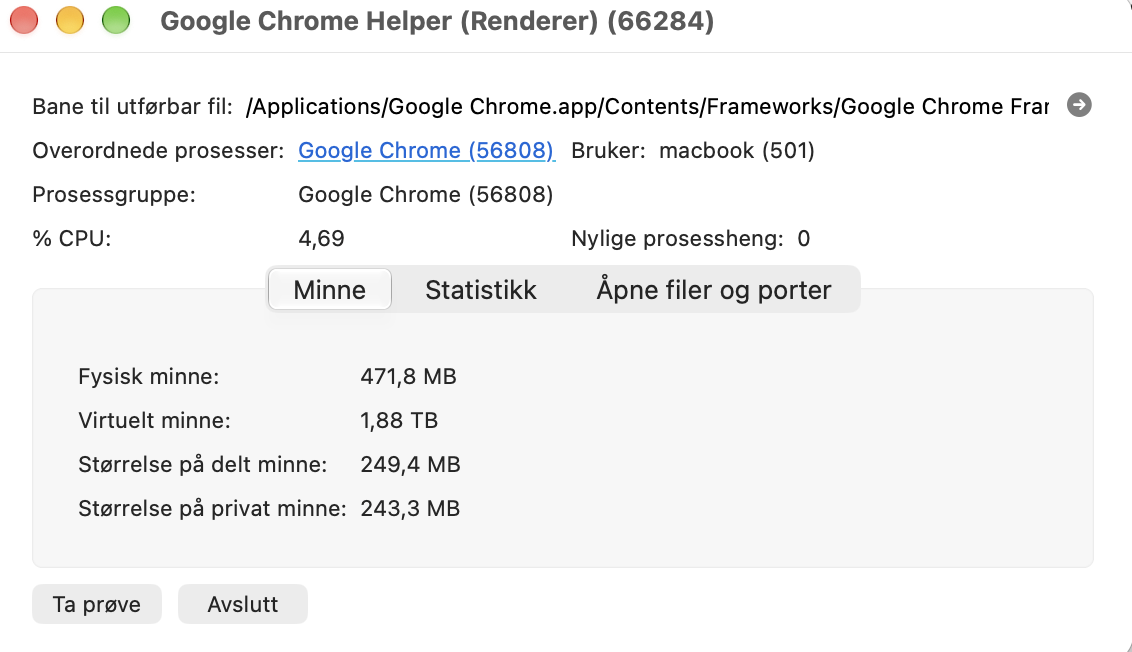1132x652 pixels.
Task: Select the Nylige prosessheng value 0
Action: (x=804, y=238)
